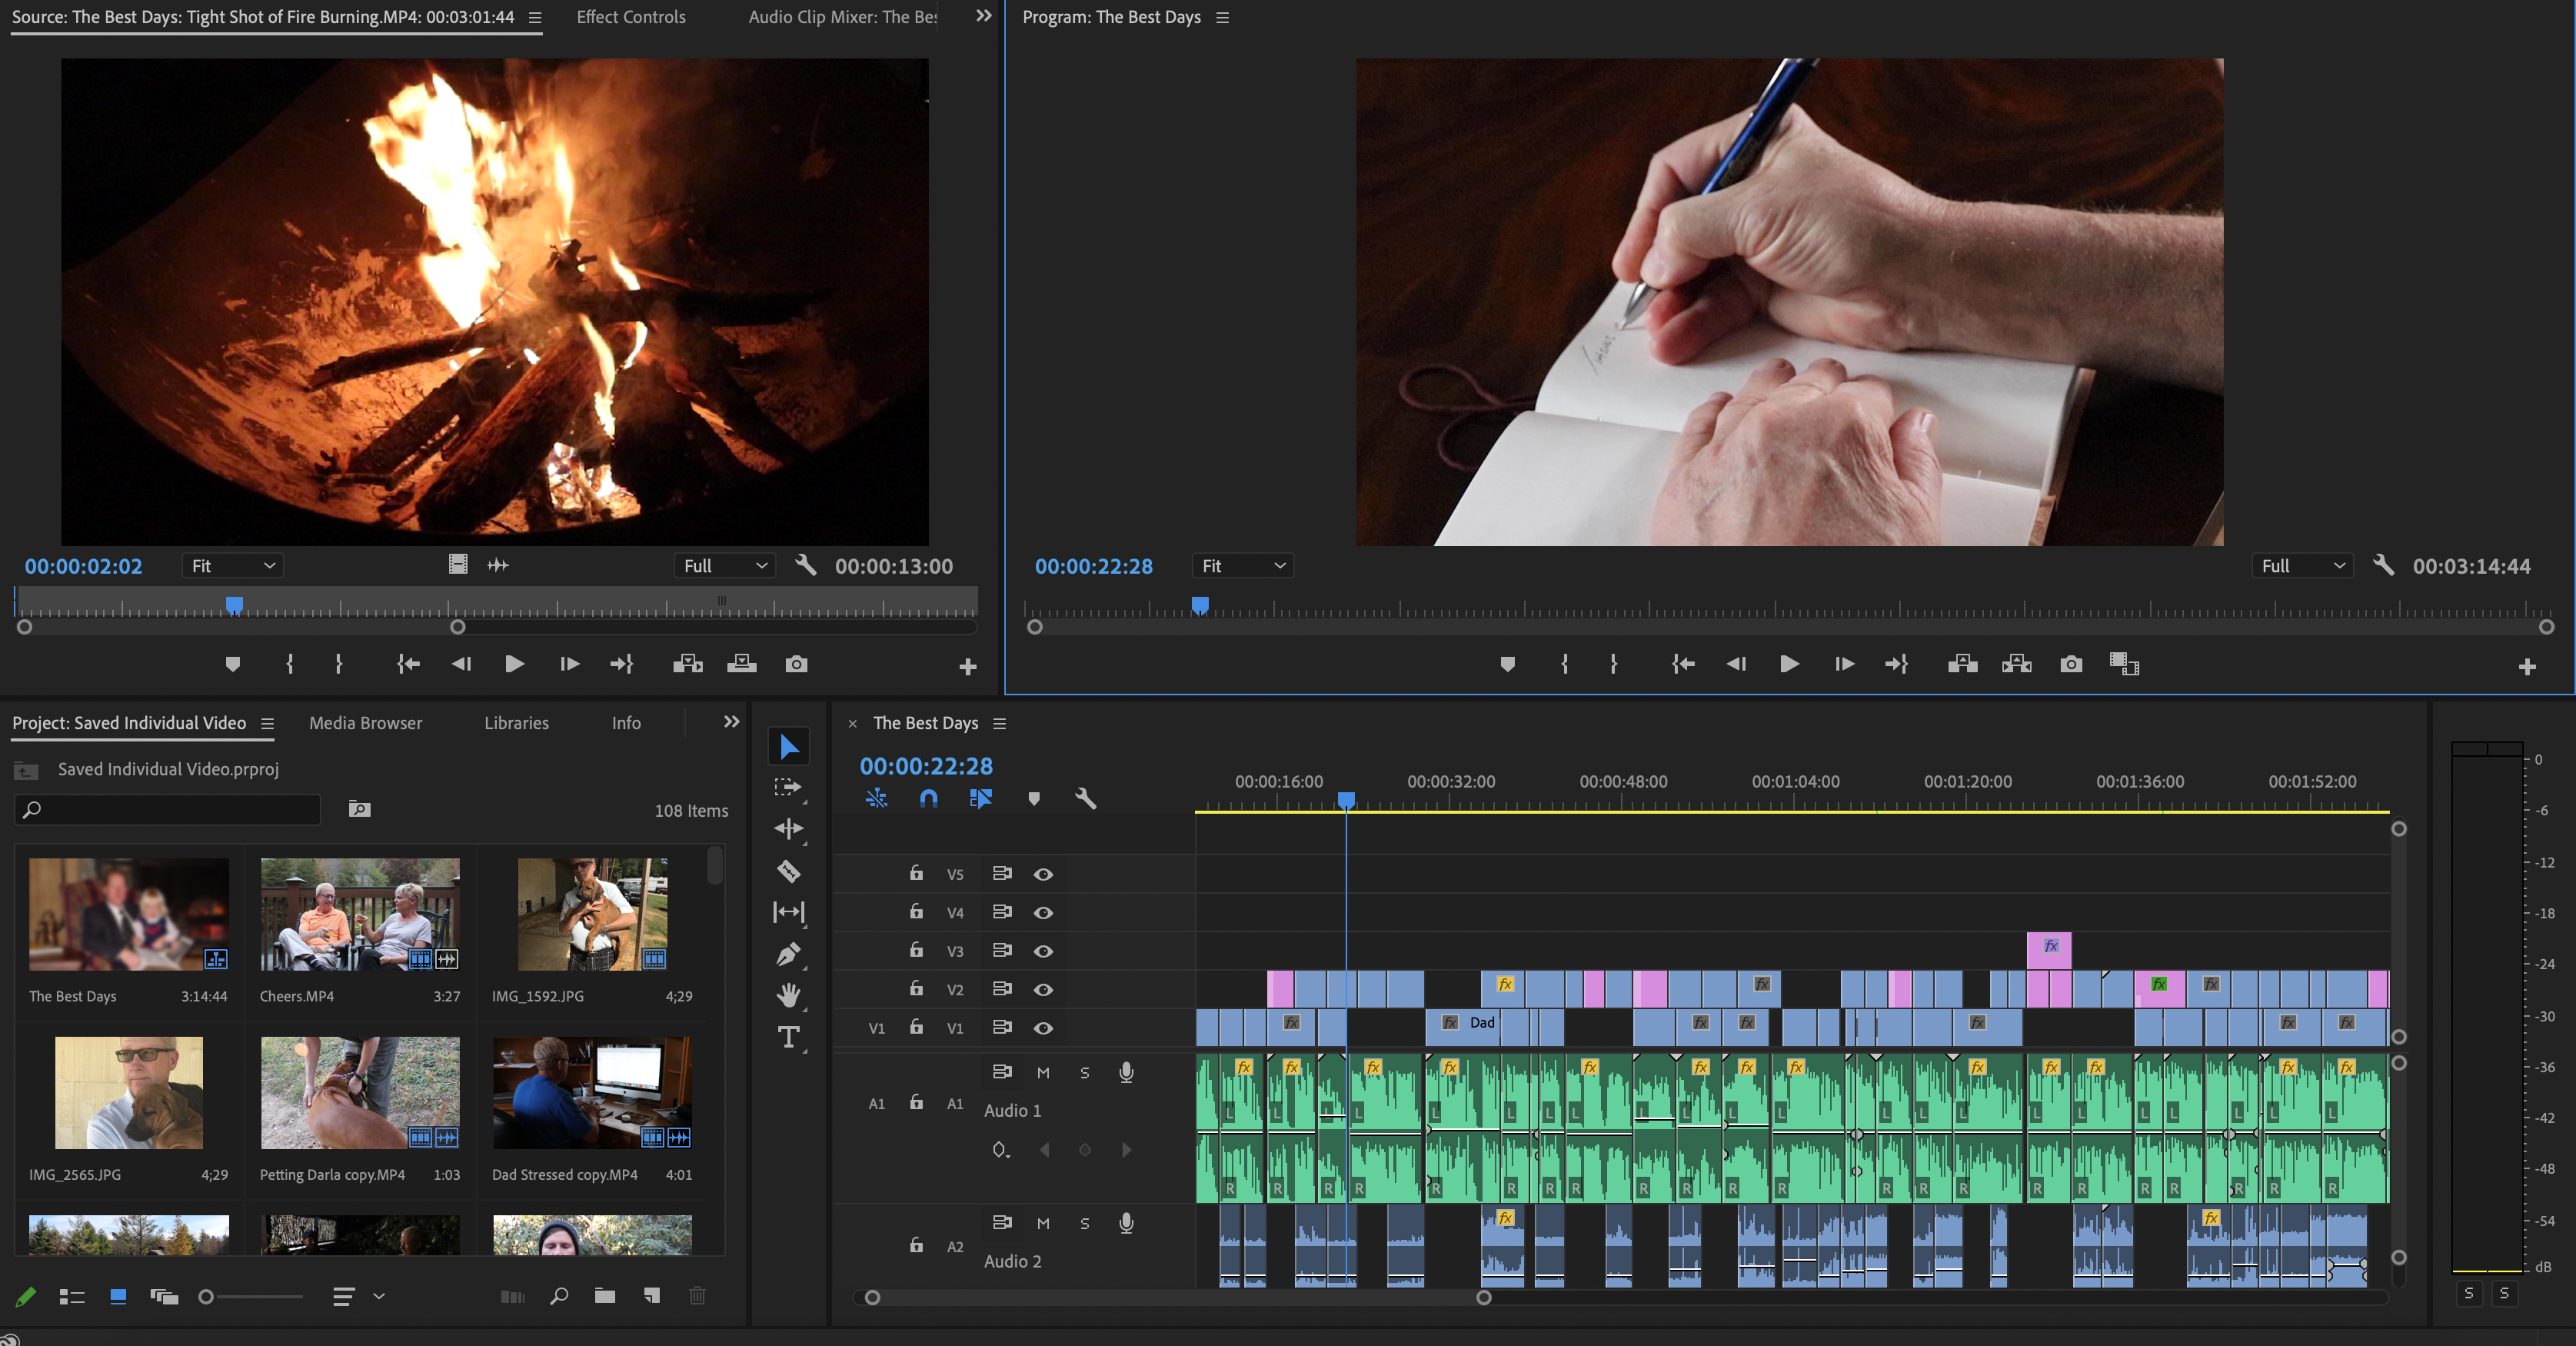Image resolution: width=2576 pixels, height=1346 pixels.
Task: Open timeline display settings wrench
Action: click(1085, 798)
